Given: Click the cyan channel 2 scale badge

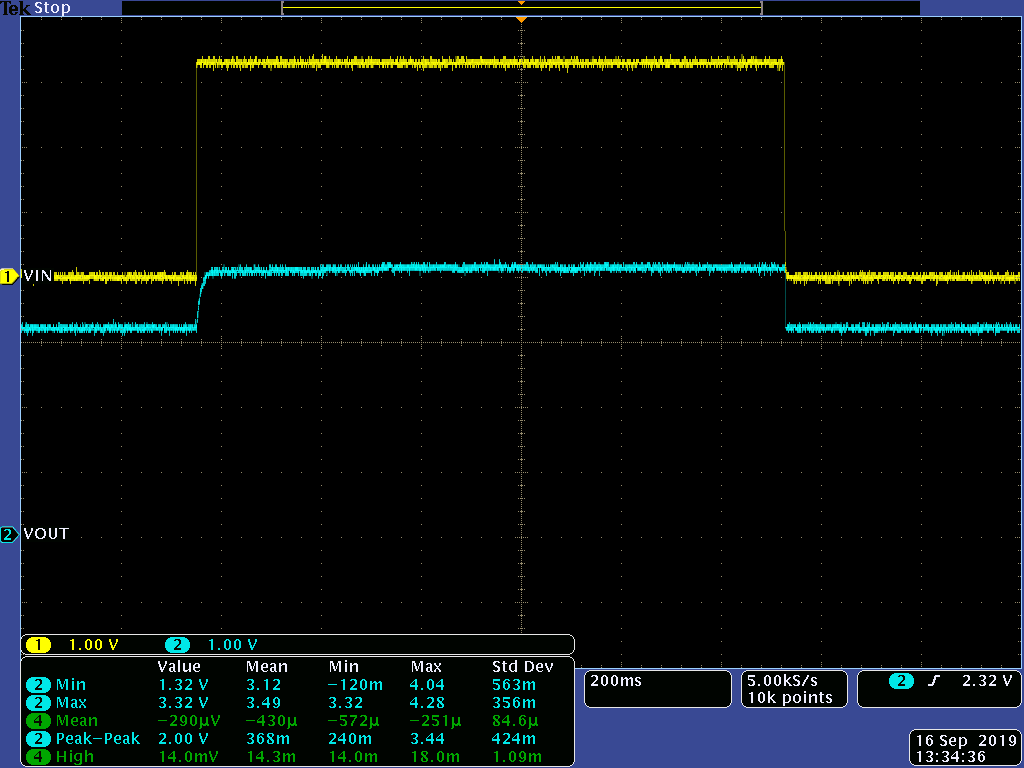Looking at the screenshot, I should point(177,645).
